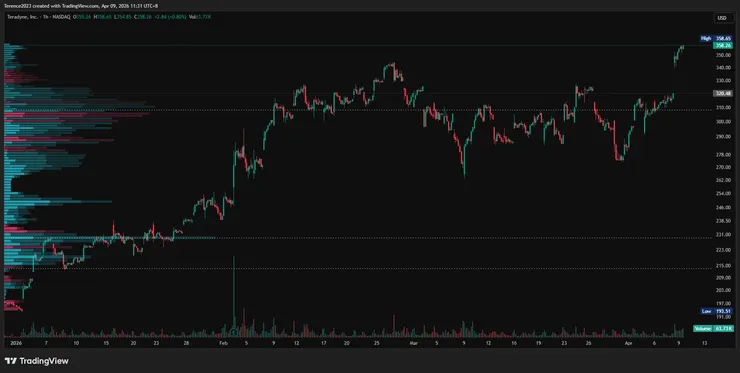Click the 2026 label on time axis
Viewport: 740px width, 373px height.
[16, 343]
